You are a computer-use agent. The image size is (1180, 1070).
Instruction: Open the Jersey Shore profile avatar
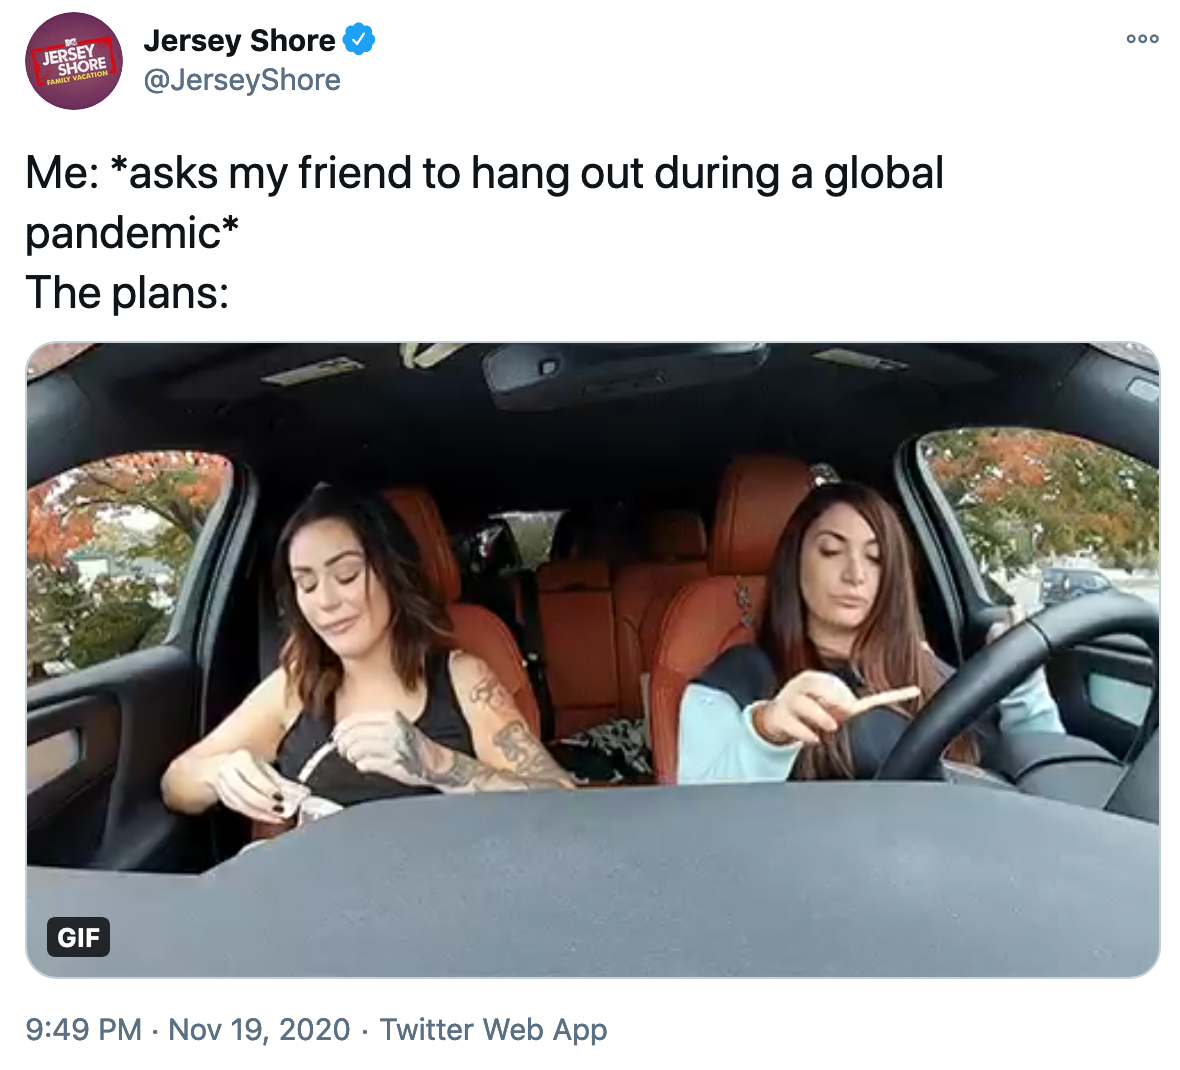pos(73,61)
